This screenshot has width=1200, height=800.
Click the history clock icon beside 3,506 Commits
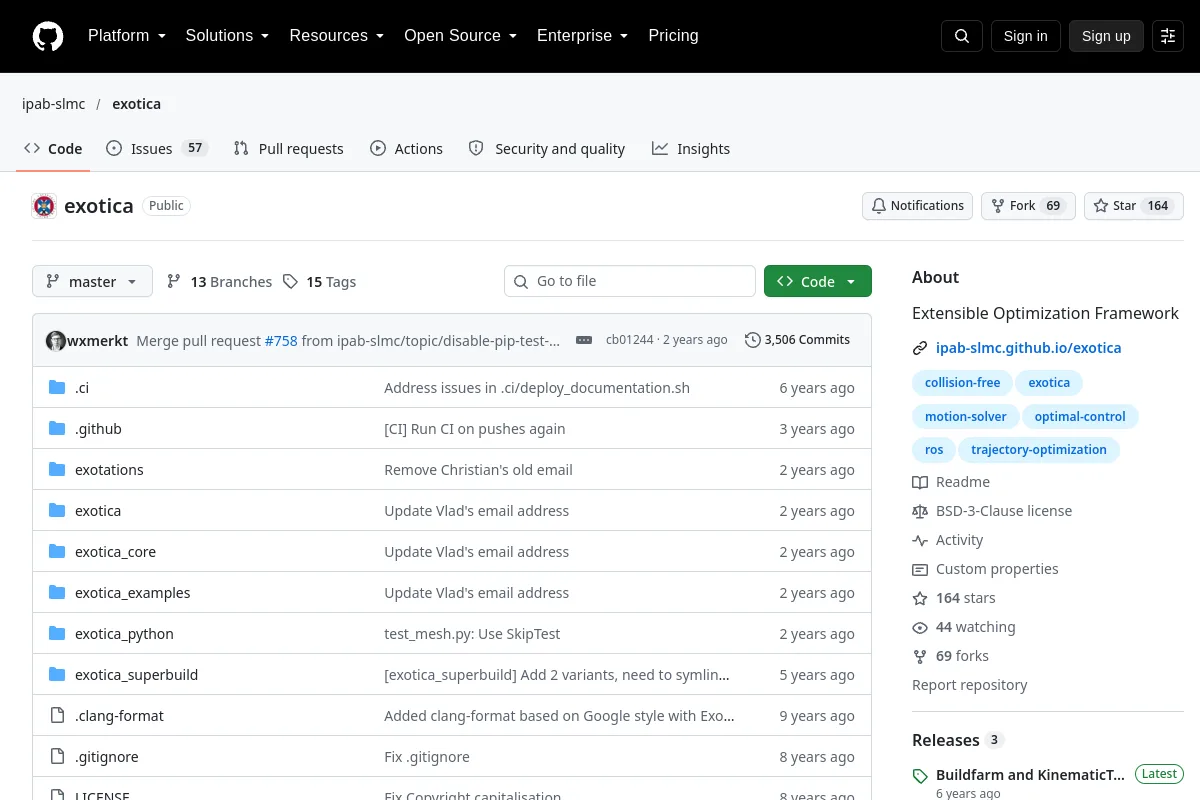click(753, 340)
